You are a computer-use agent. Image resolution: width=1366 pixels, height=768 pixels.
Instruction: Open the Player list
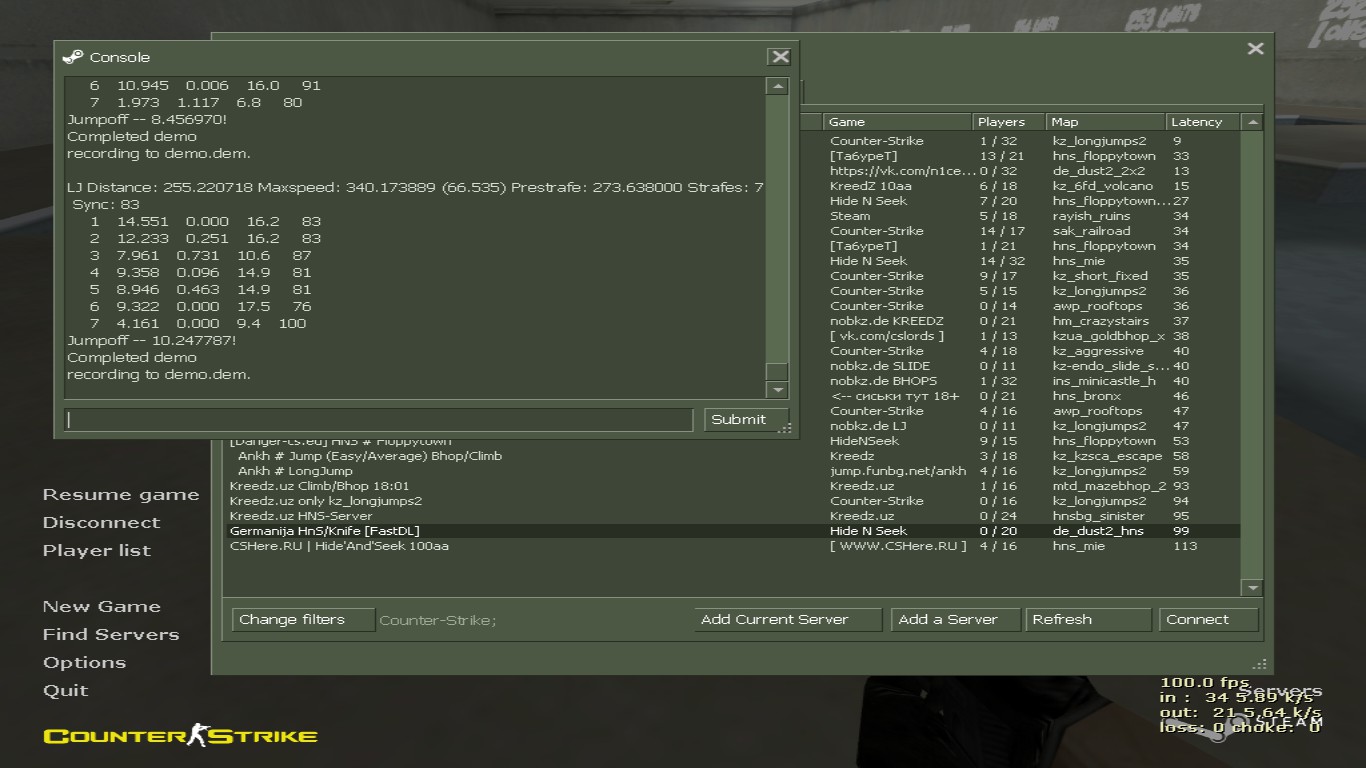click(x=97, y=551)
